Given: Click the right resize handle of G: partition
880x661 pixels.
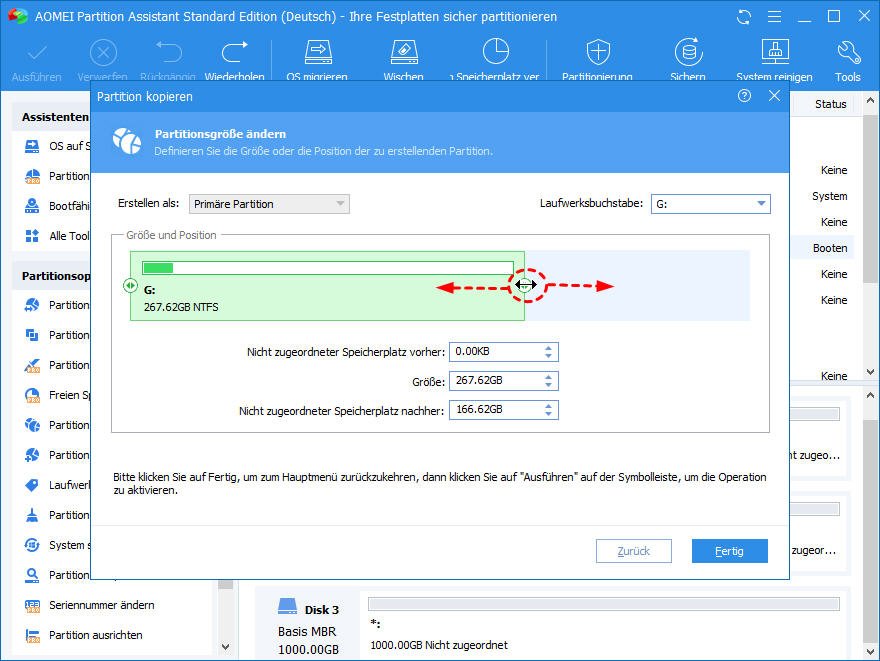Looking at the screenshot, I should [525, 285].
